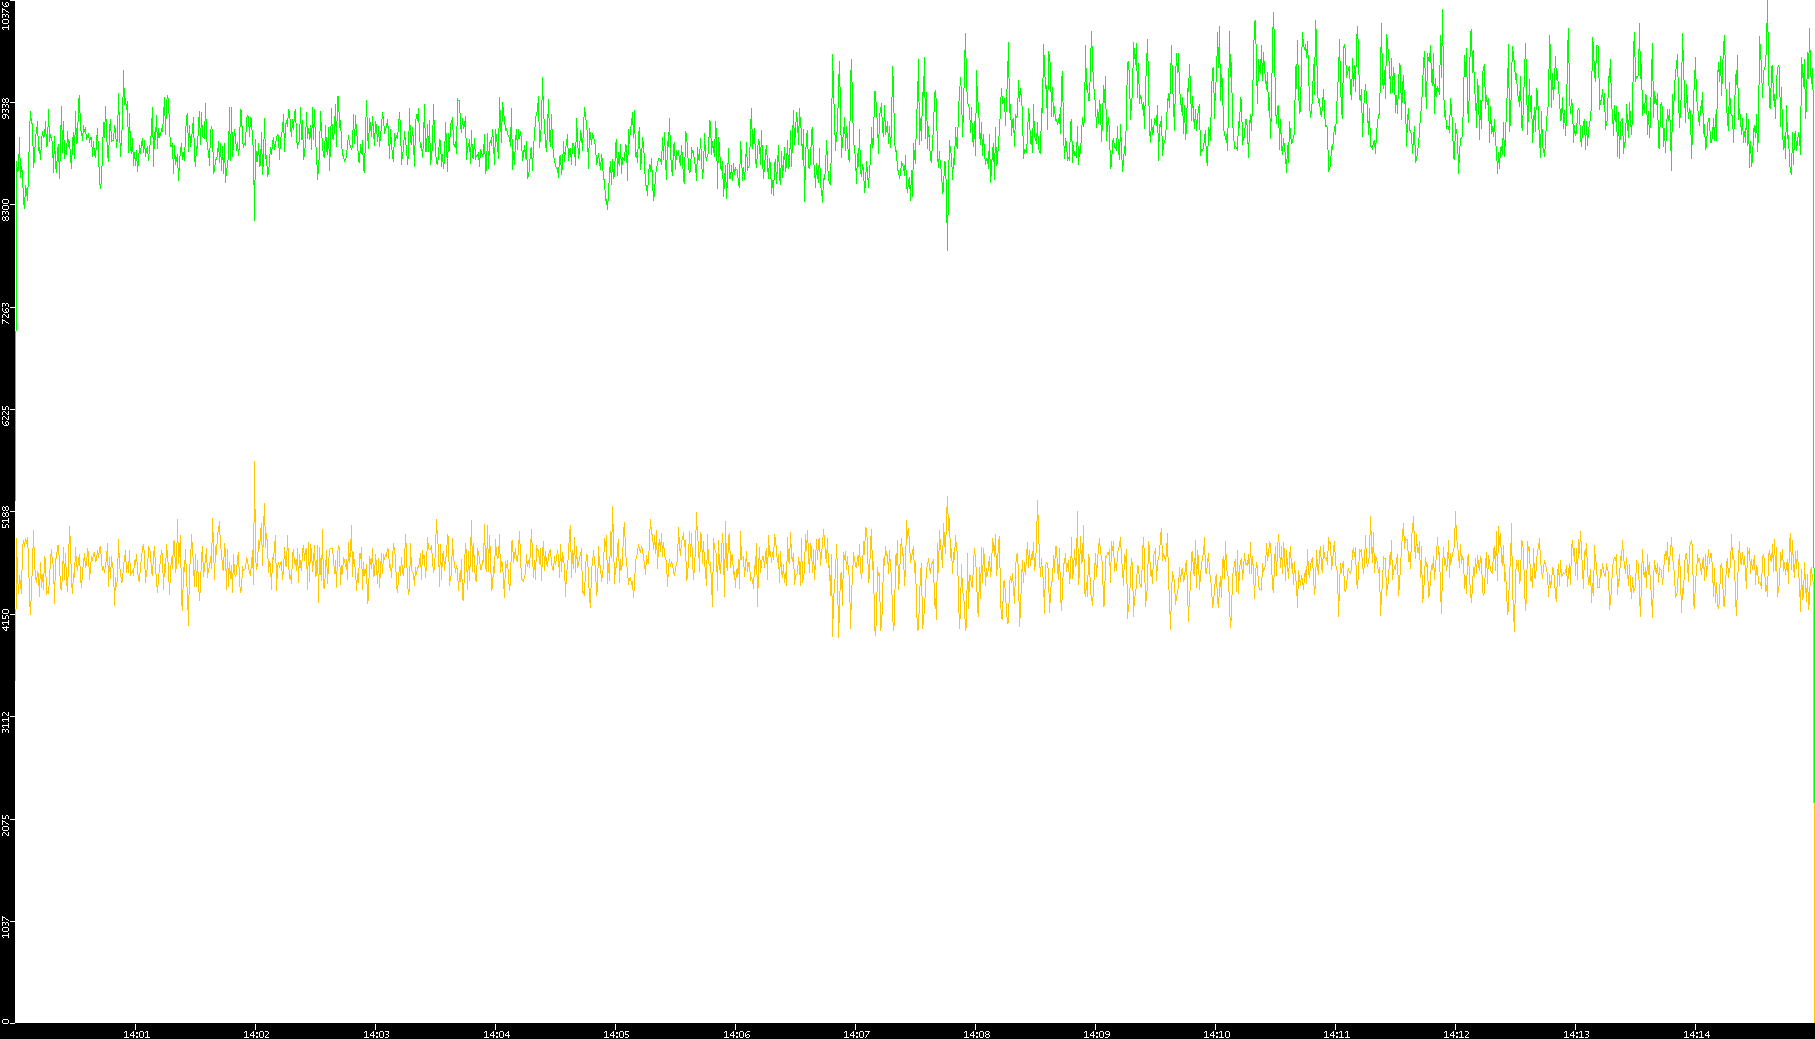Click the 8300 vertical axis label
The height and width of the screenshot is (1039, 1815).
coord(7,210)
